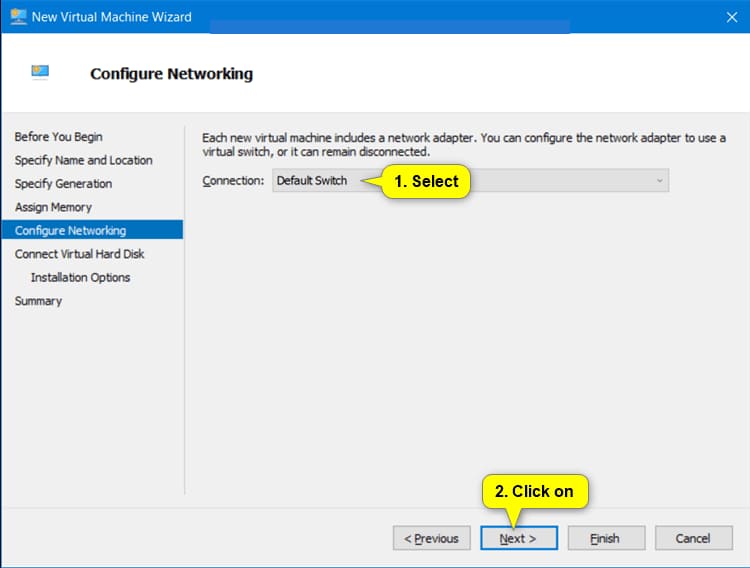Viewport: 750px width, 568px height.
Task: Click the Finish button
Action: click(605, 538)
